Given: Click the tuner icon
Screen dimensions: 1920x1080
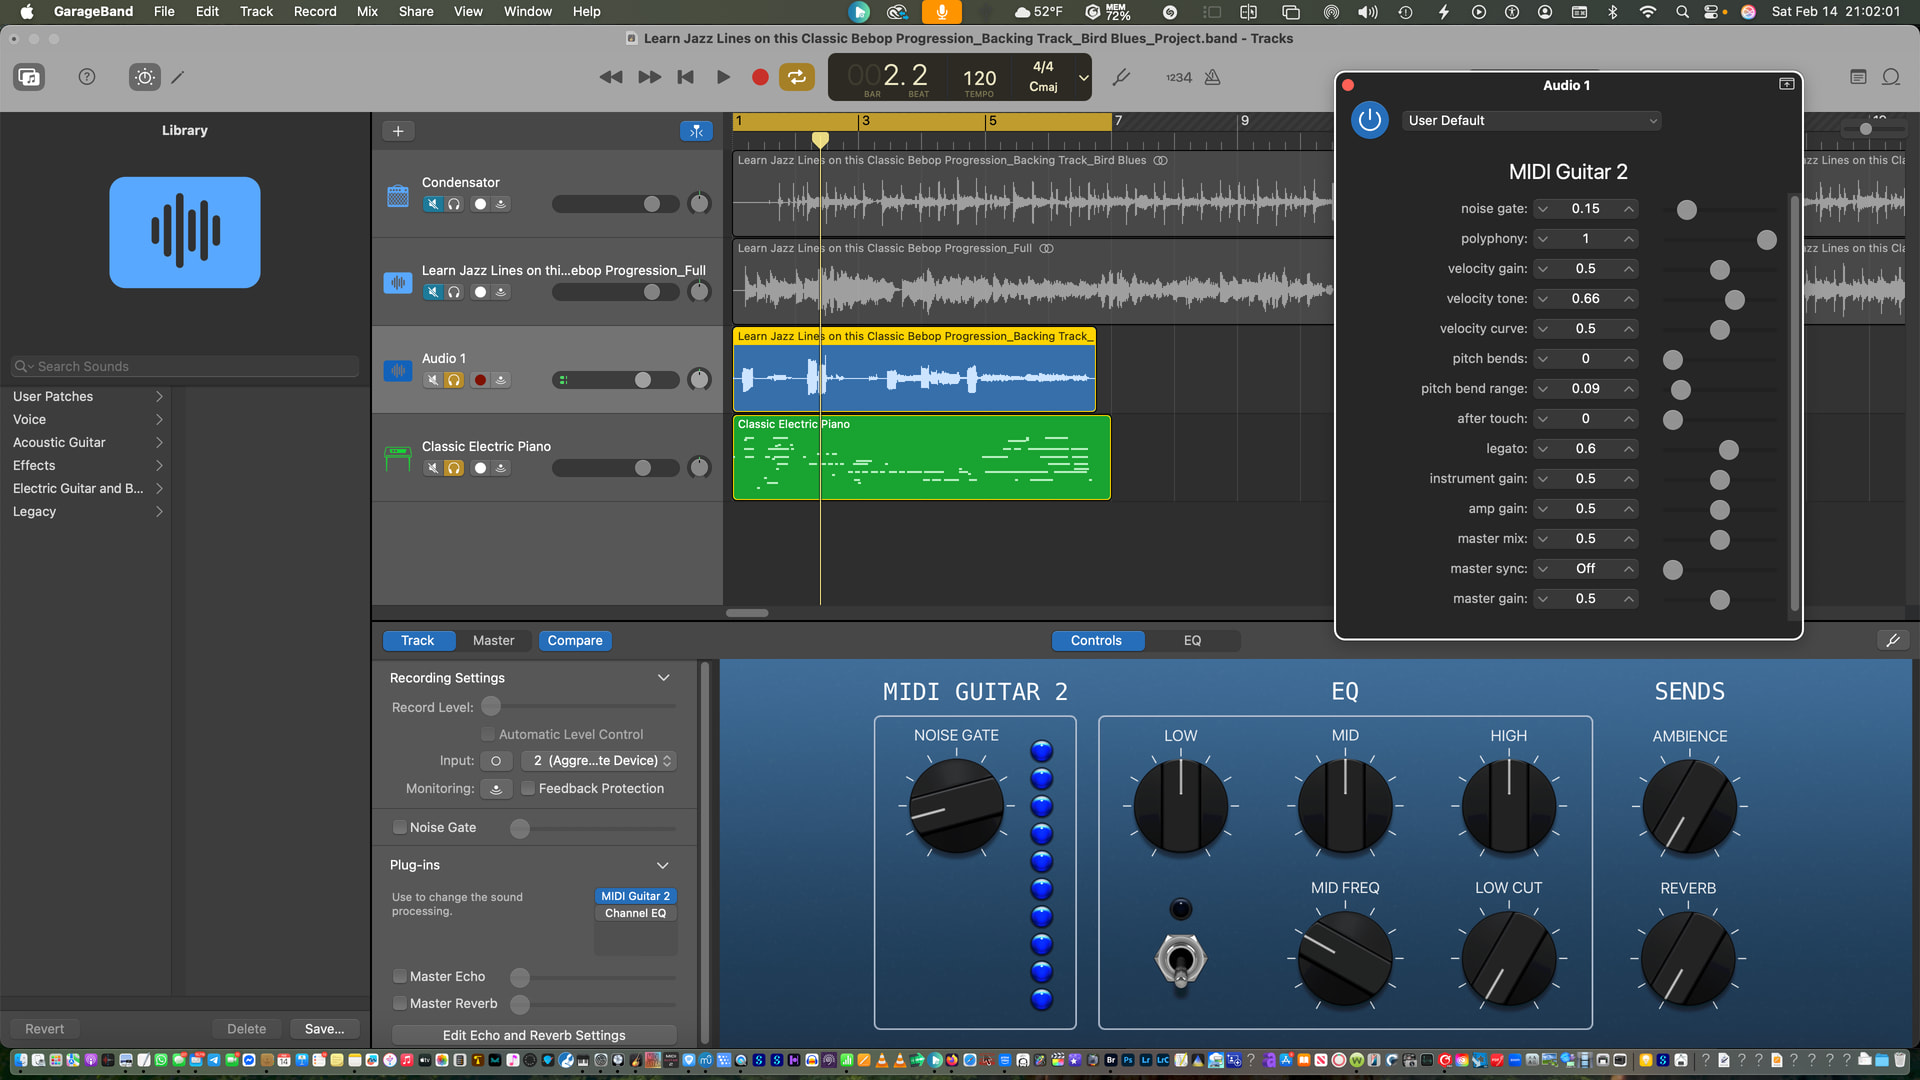Looking at the screenshot, I should click(x=1121, y=77).
